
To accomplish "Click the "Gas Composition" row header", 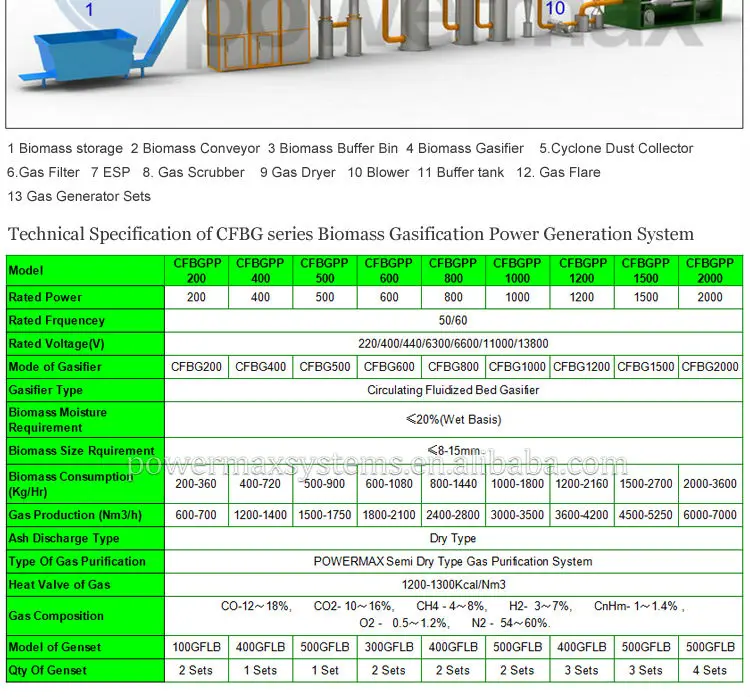I will 85,616.
